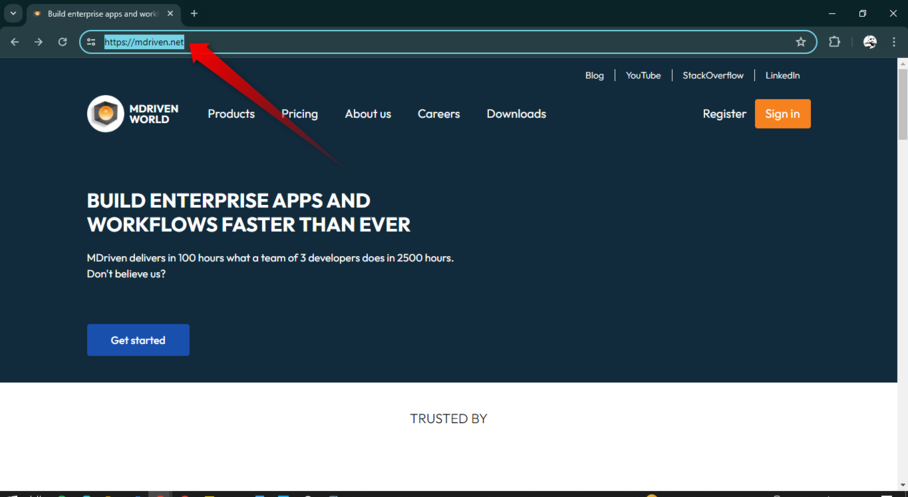Close the 'Build enterprise apps' tab
The height and width of the screenshot is (497, 908).
coord(170,13)
